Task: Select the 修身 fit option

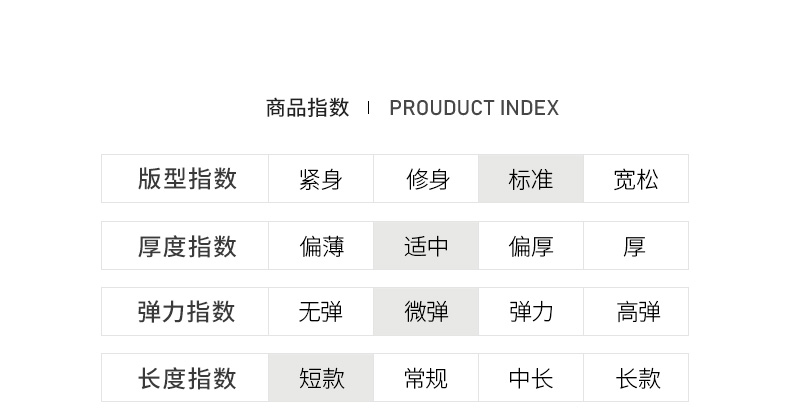Action: coord(427,180)
